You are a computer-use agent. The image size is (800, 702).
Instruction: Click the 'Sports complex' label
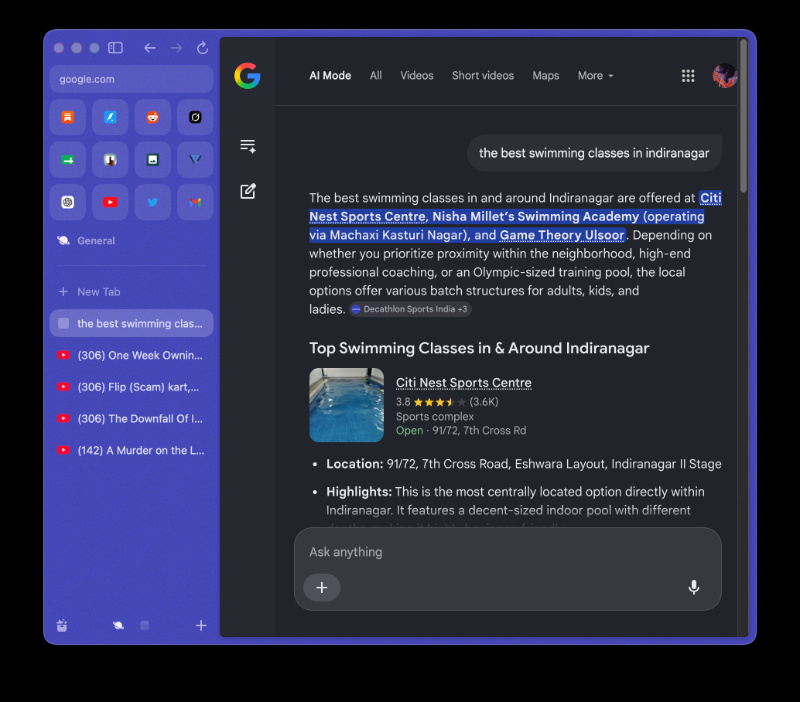click(435, 416)
